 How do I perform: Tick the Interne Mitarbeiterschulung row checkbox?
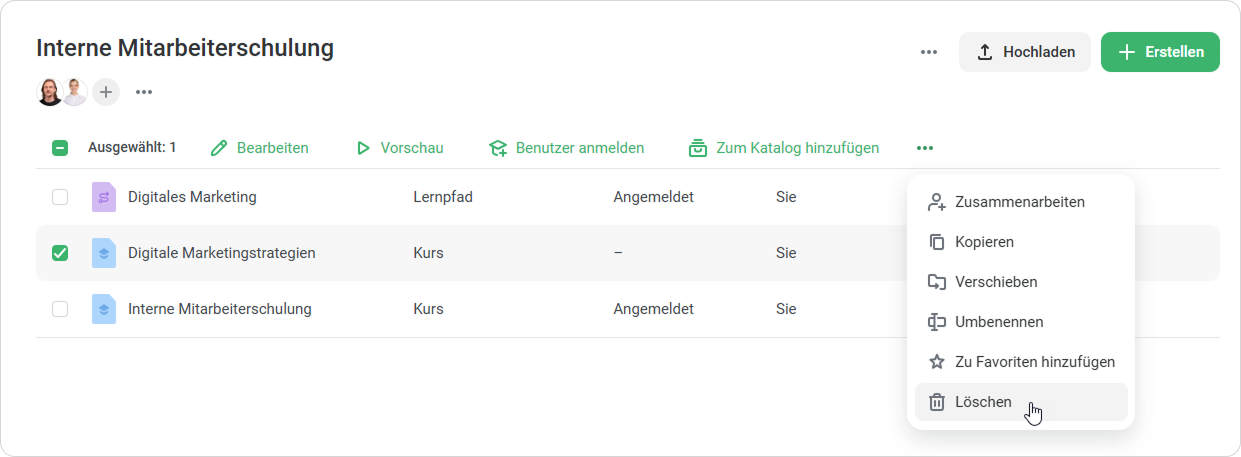point(60,309)
